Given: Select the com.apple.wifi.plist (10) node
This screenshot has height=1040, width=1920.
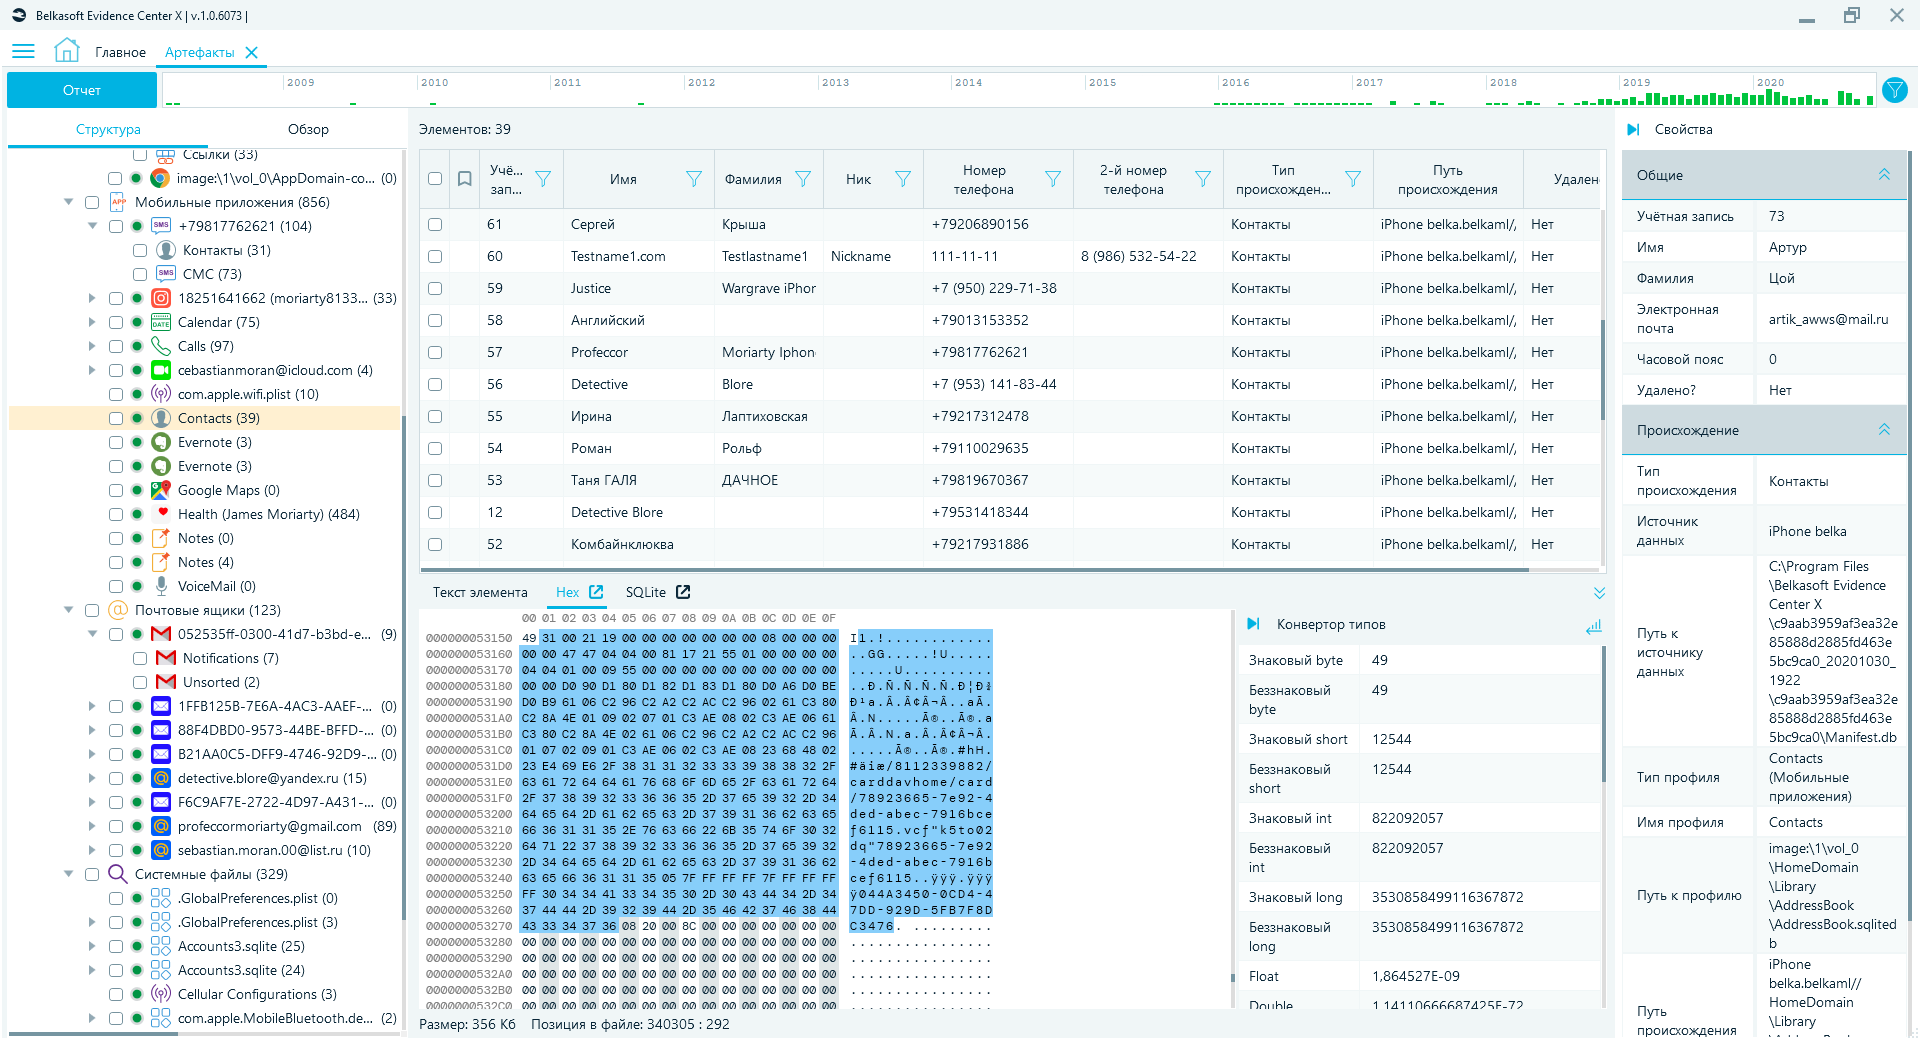Looking at the screenshot, I should pyautogui.click(x=248, y=394).
